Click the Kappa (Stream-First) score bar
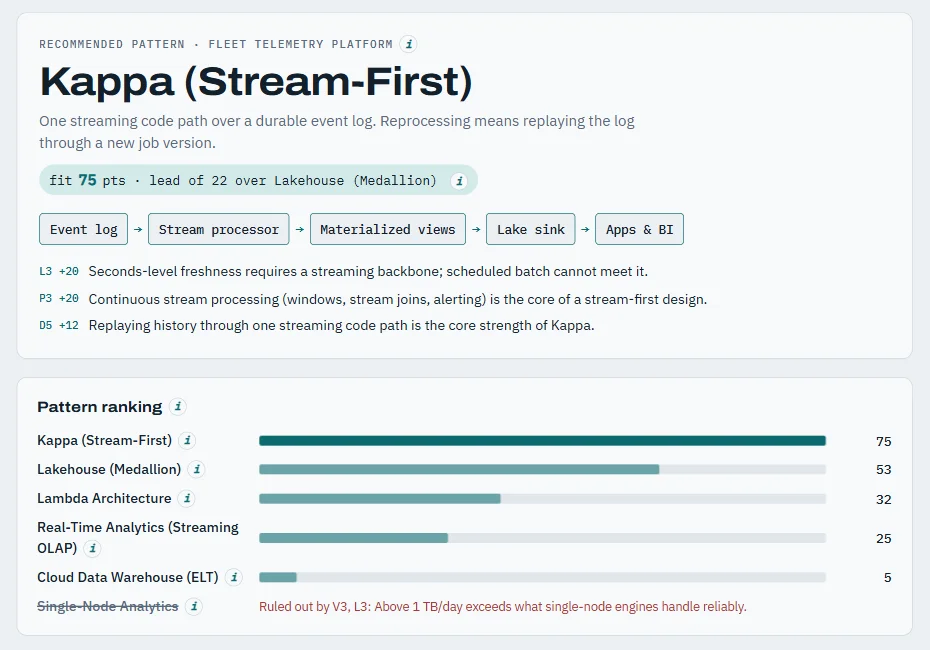 click(x=542, y=441)
